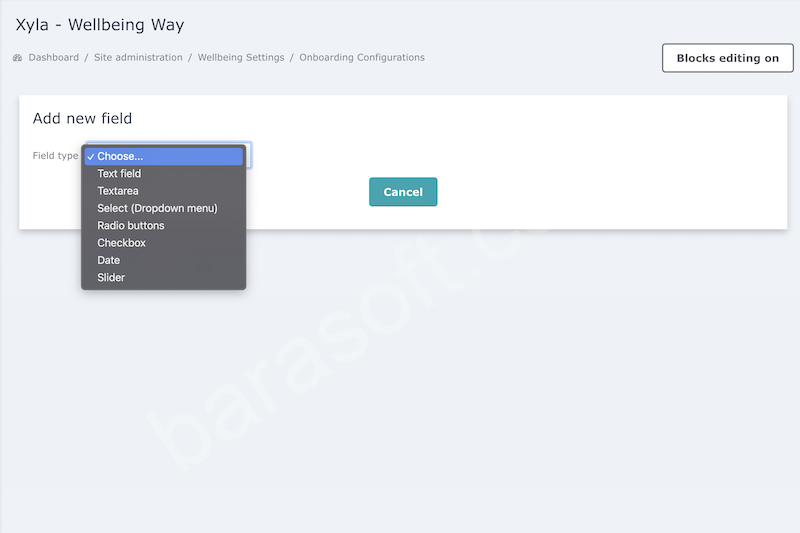800x533 pixels.
Task: Go to Site administration breadcrumb
Action: 138,58
